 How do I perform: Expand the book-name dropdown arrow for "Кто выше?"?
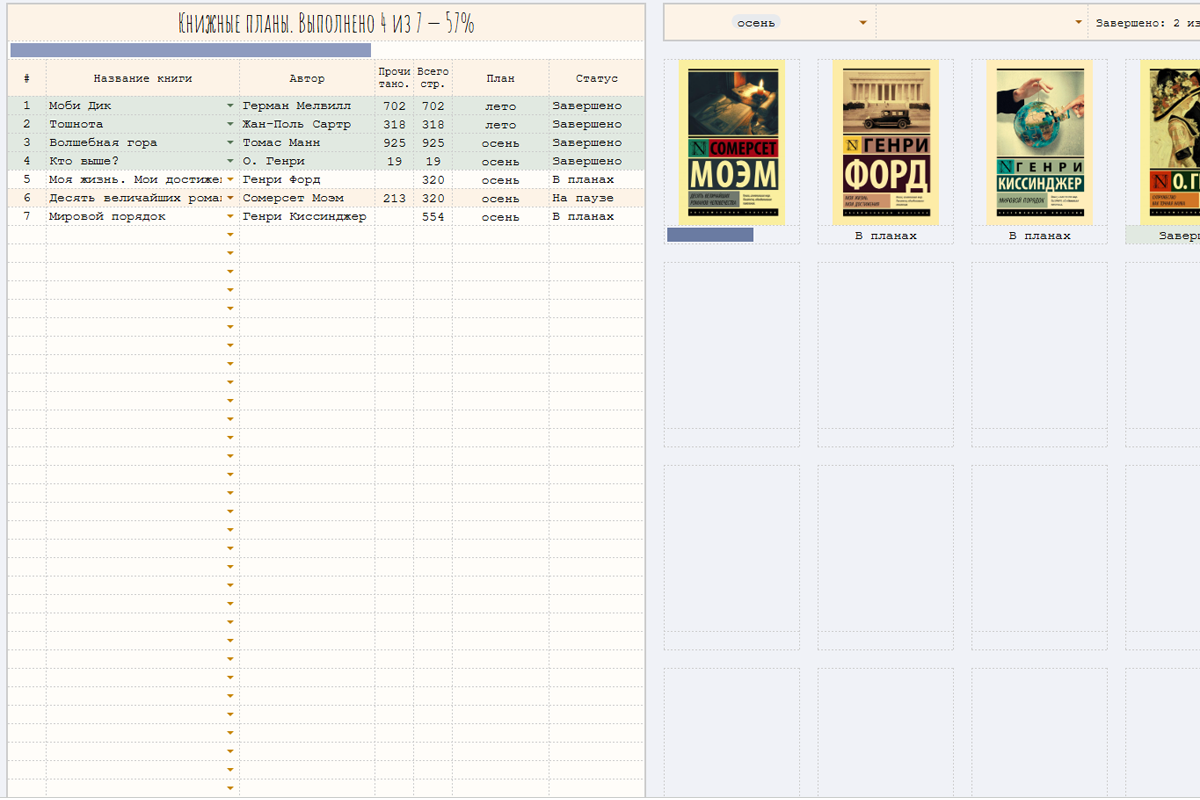230,161
